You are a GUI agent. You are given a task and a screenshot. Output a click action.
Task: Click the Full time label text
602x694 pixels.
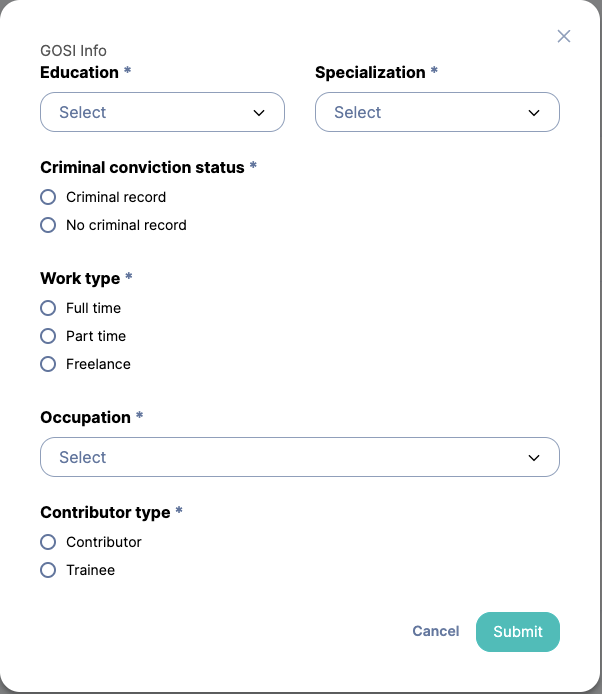(x=93, y=308)
